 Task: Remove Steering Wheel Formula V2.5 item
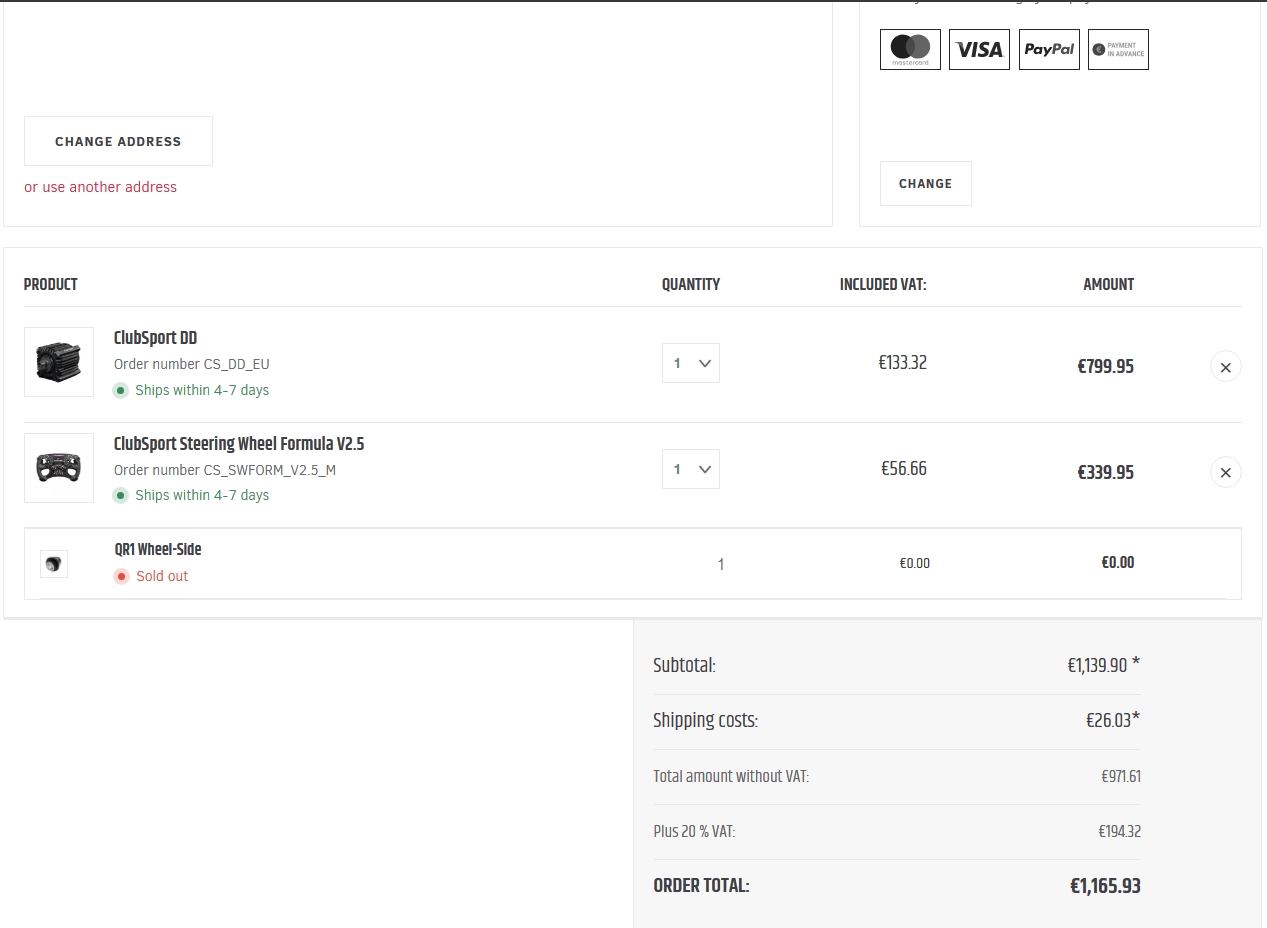pos(1225,472)
